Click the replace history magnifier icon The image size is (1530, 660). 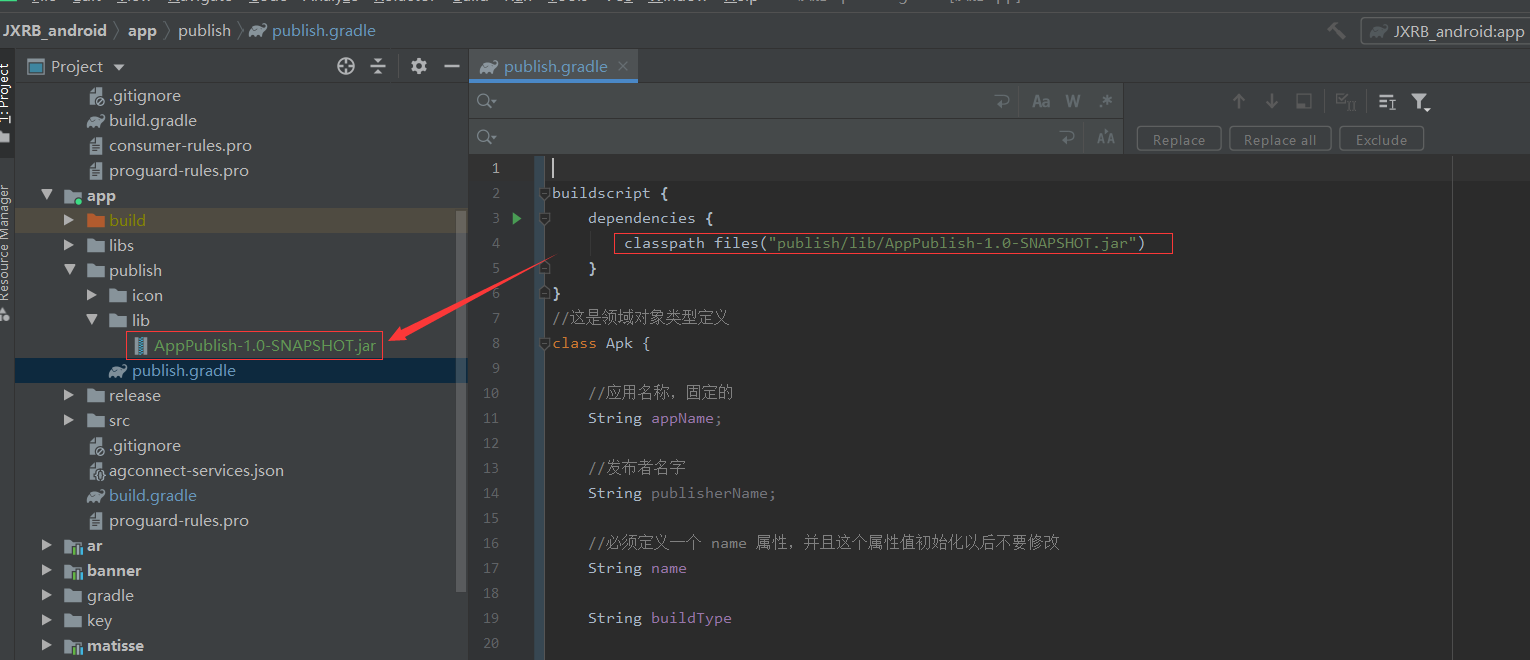pos(487,137)
